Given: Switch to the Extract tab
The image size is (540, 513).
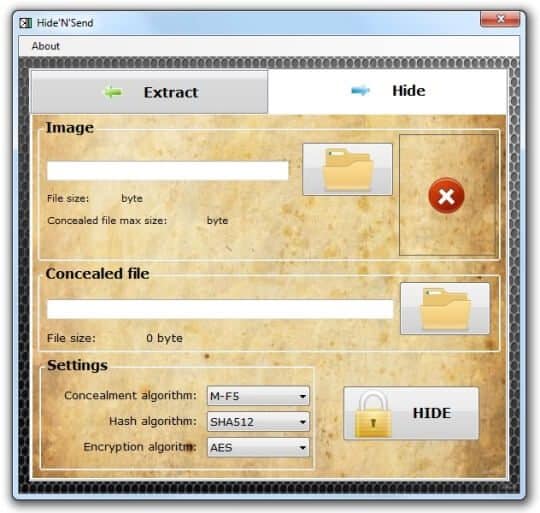Looking at the screenshot, I should click(149, 92).
